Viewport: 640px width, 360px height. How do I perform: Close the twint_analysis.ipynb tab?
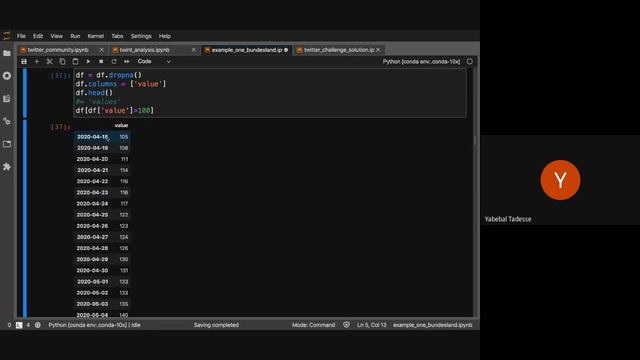coord(194,50)
